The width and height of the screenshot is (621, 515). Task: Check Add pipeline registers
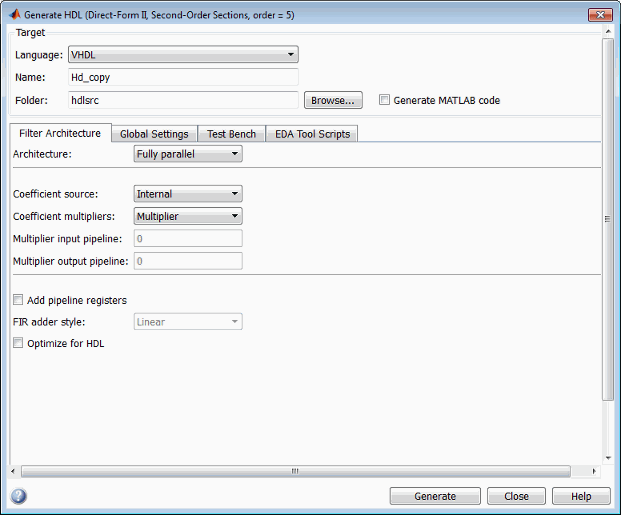[18, 300]
